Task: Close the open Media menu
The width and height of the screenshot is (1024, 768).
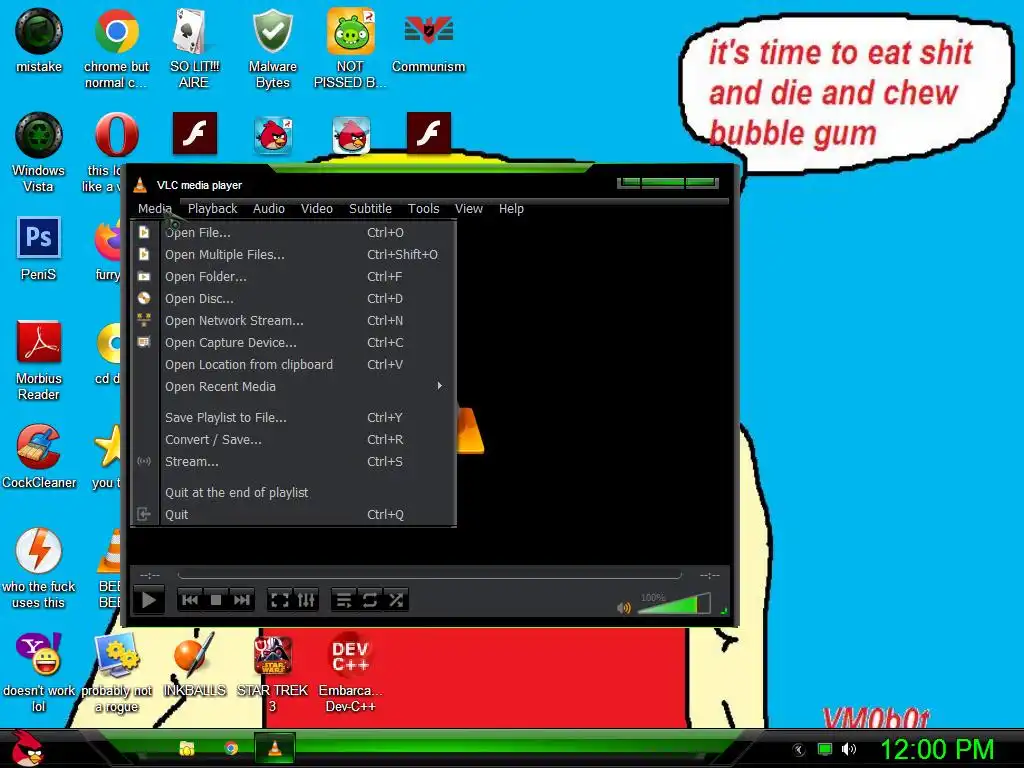Action: coord(155,208)
